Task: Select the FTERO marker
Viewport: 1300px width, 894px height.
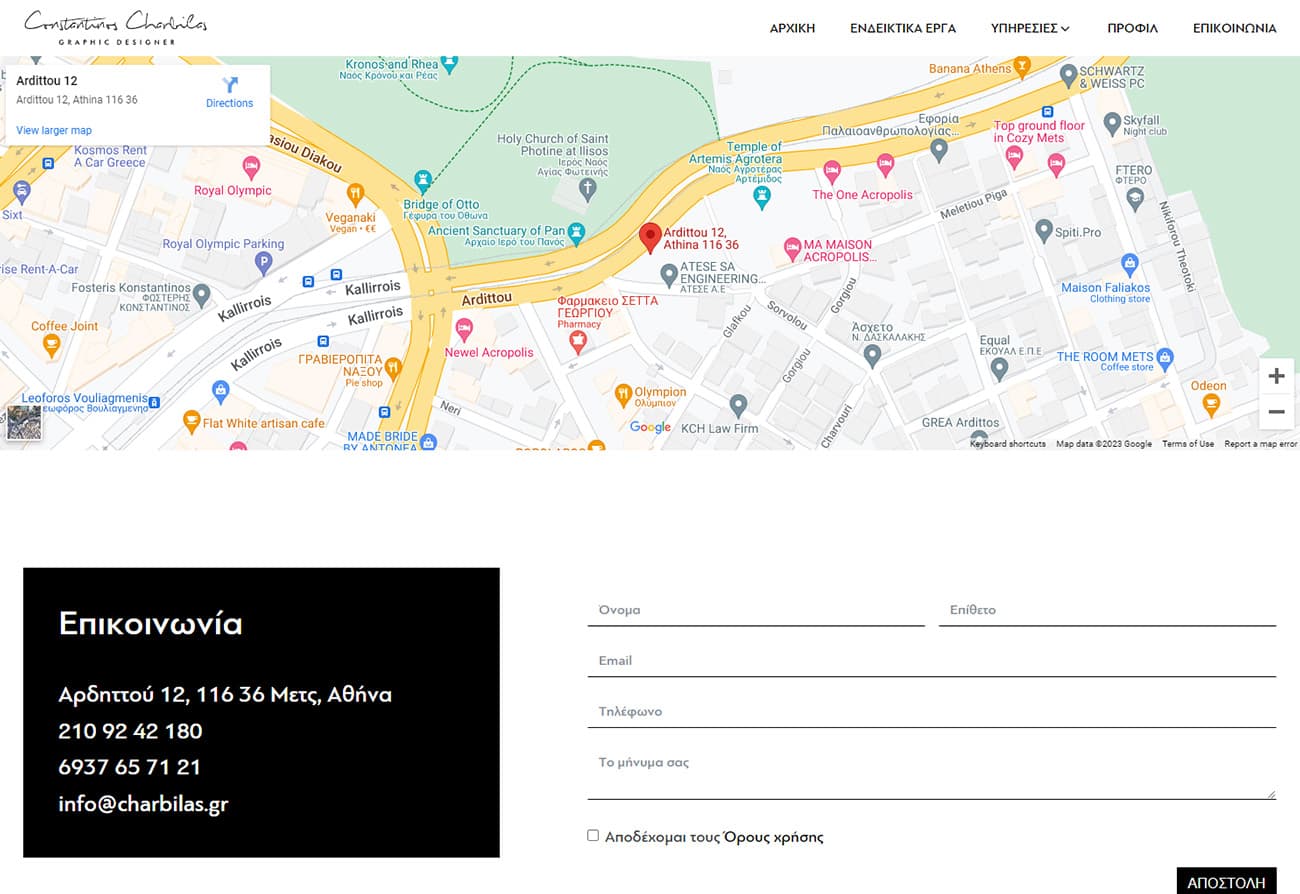Action: pos(1134,199)
